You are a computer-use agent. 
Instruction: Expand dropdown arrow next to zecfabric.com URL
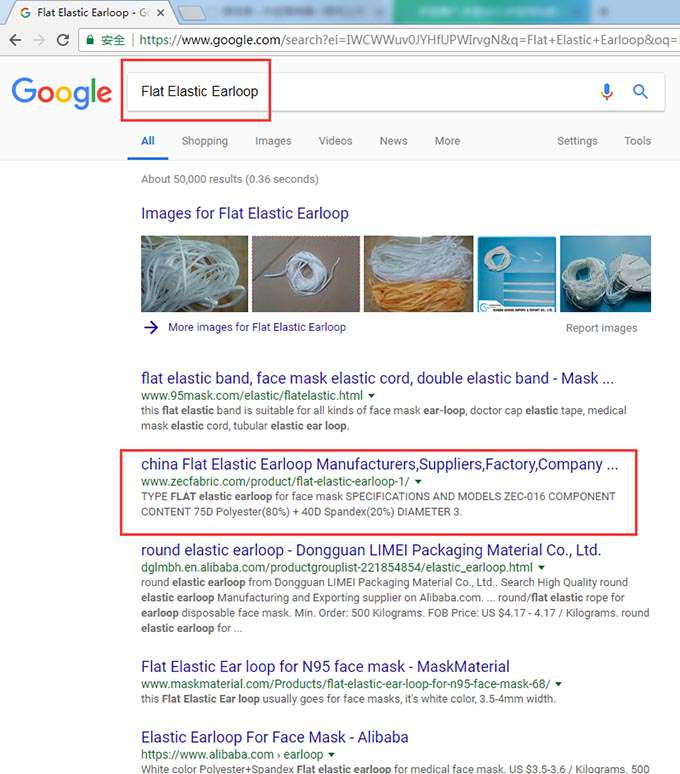[418, 482]
